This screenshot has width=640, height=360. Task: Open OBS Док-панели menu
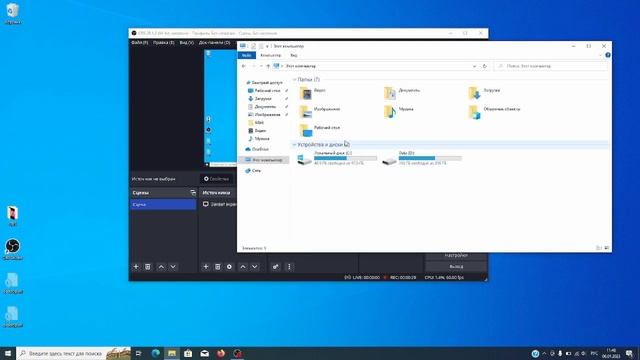click(214, 42)
